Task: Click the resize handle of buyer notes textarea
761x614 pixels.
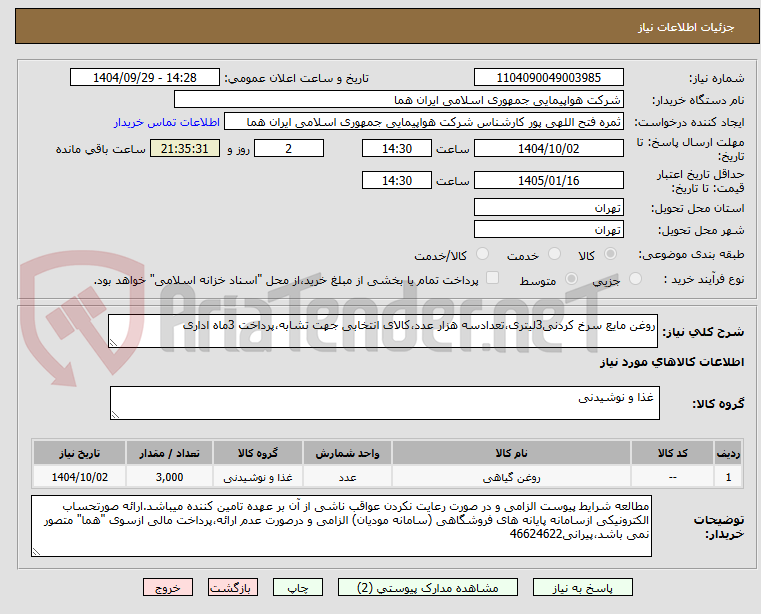Action: (x=36, y=552)
